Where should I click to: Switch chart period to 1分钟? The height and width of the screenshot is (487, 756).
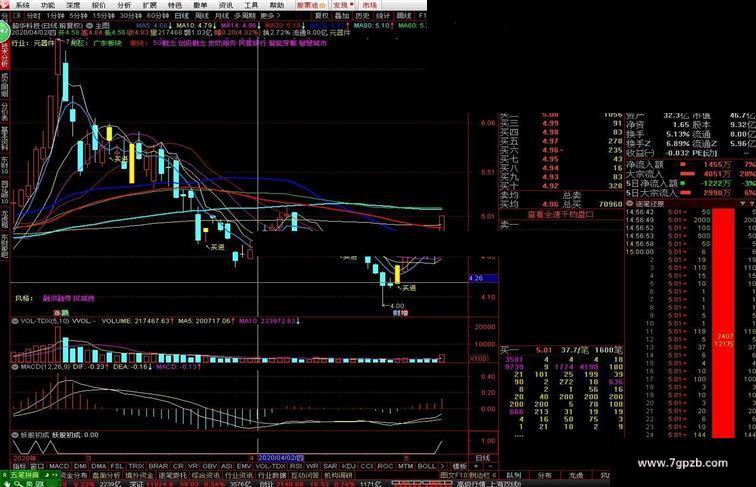tap(54, 16)
